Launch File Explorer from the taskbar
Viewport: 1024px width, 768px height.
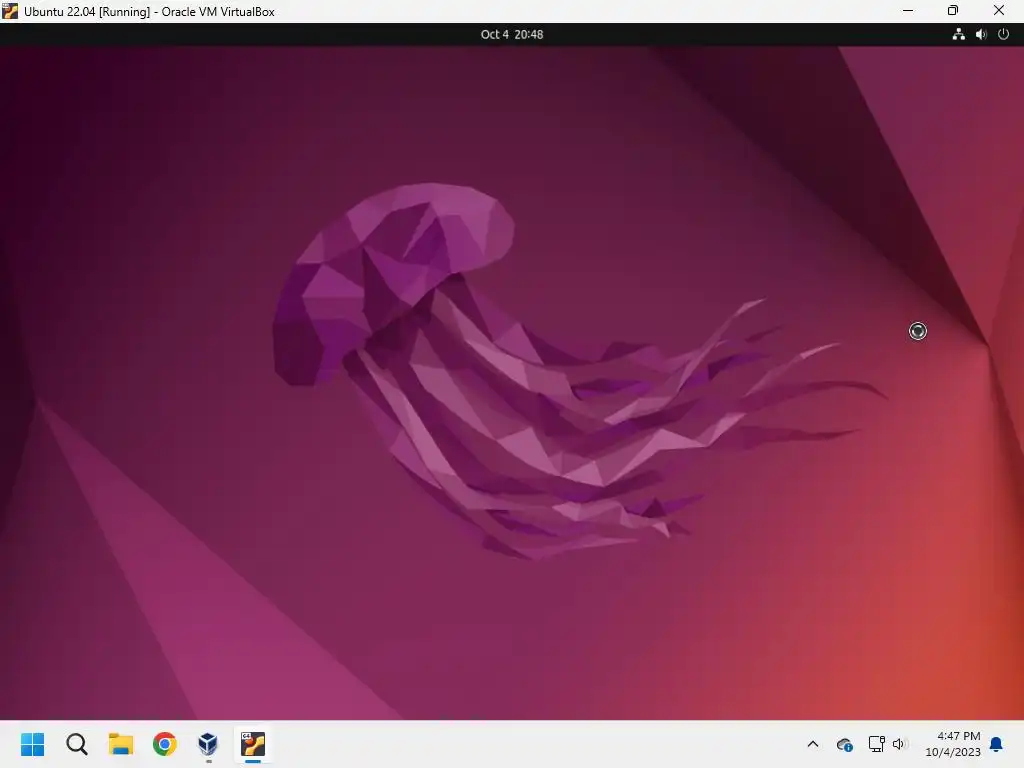pyautogui.click(x=121, y=744)
